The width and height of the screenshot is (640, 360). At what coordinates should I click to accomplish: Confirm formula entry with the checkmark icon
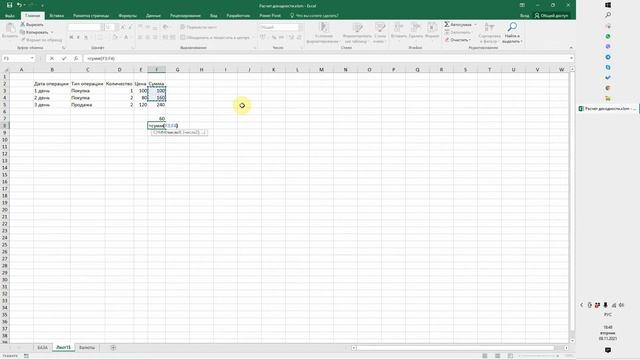click(x=64, y=58)
